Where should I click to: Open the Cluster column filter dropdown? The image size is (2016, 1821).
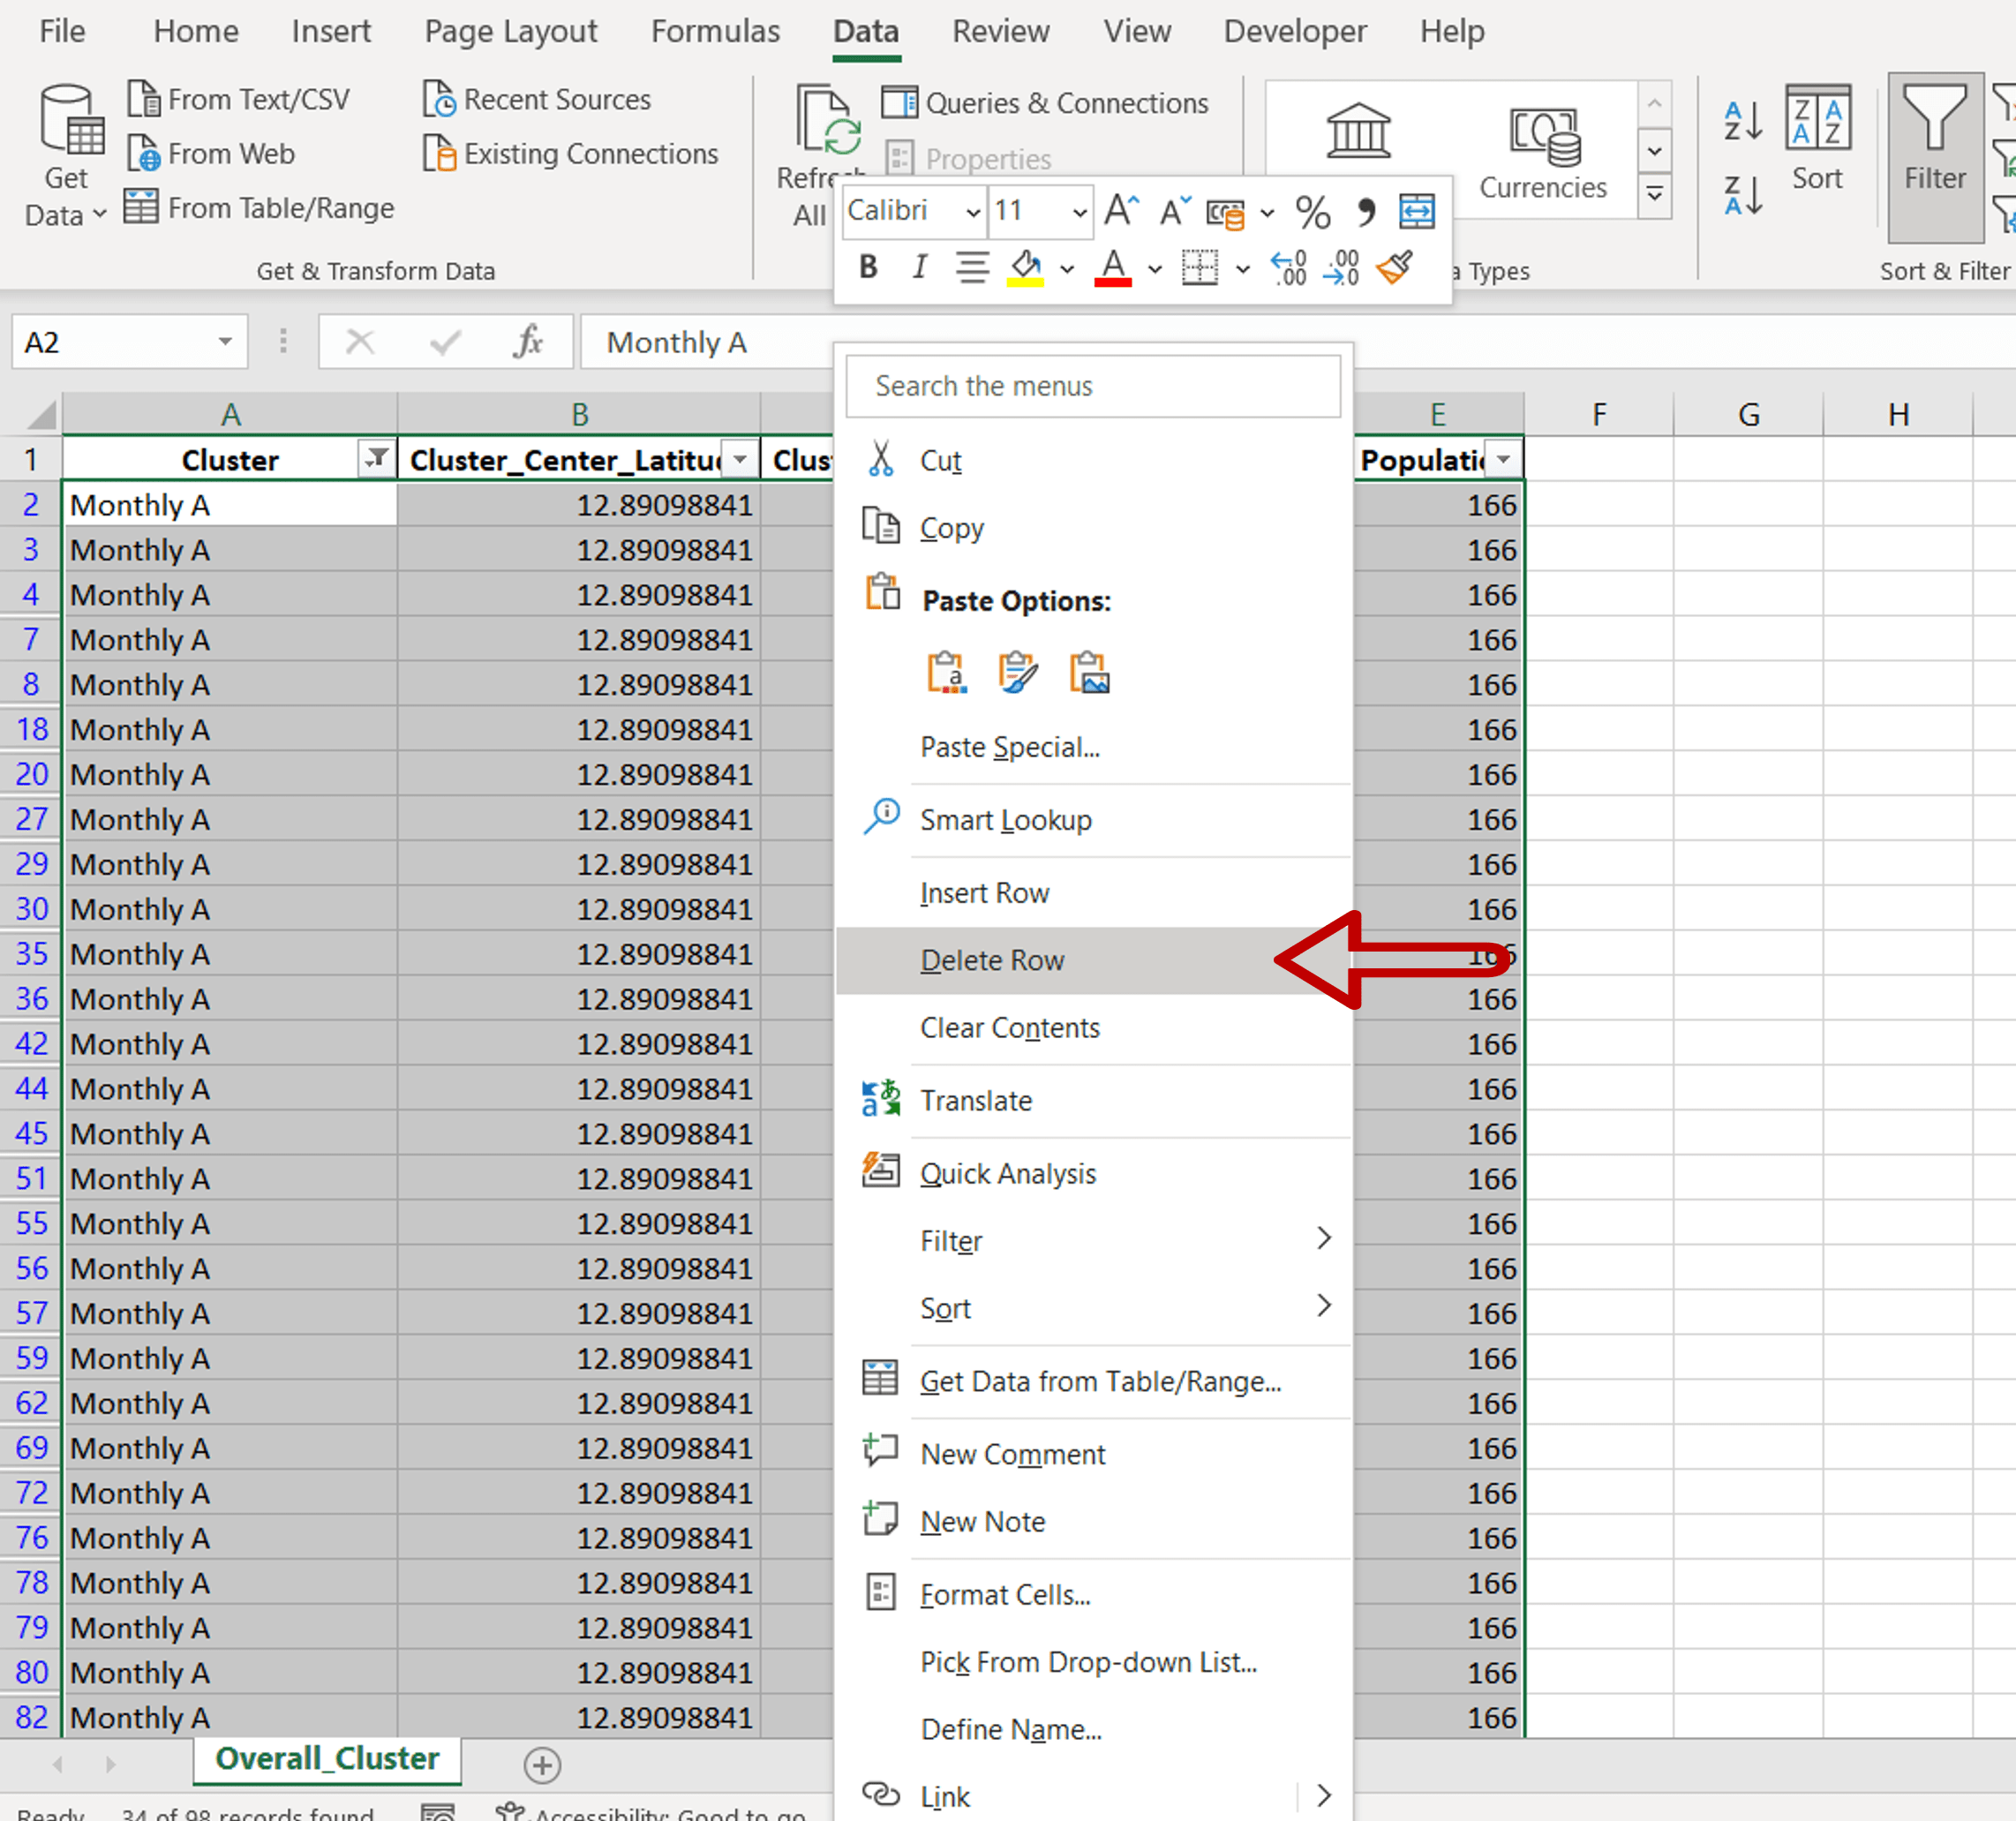[376, 458]
